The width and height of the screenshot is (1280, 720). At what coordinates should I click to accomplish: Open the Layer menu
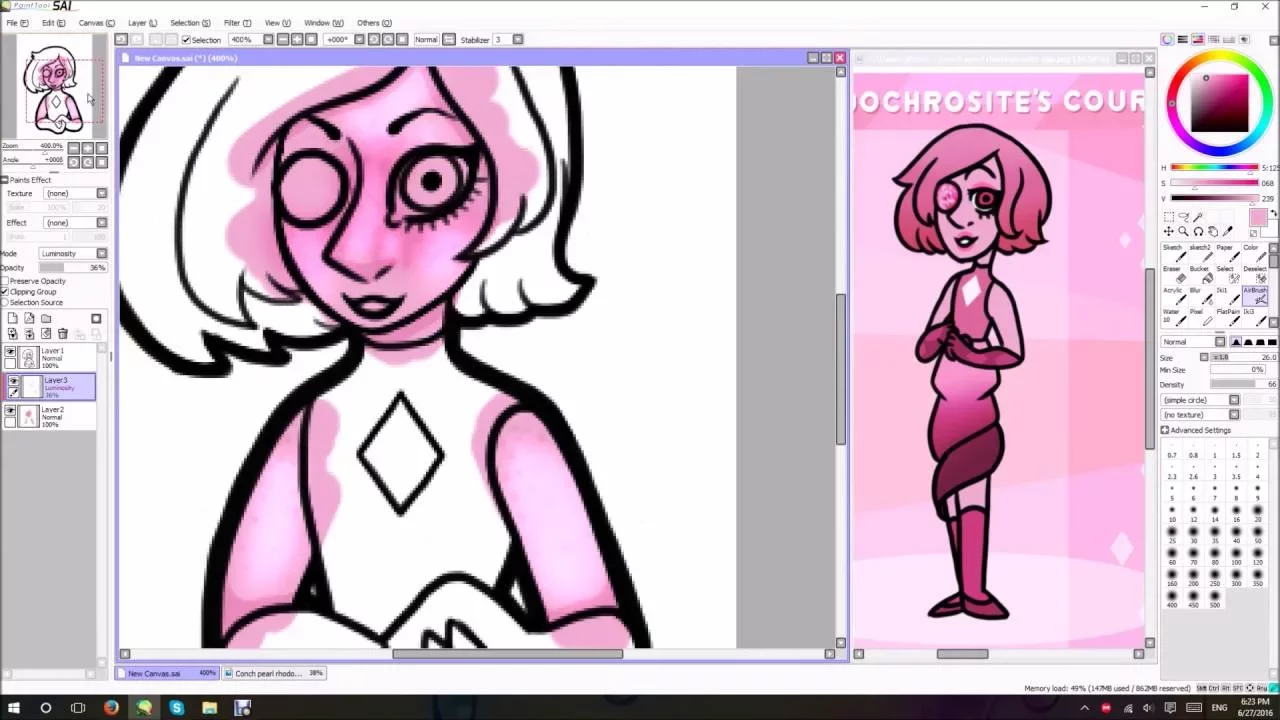(x=142, y=23)
